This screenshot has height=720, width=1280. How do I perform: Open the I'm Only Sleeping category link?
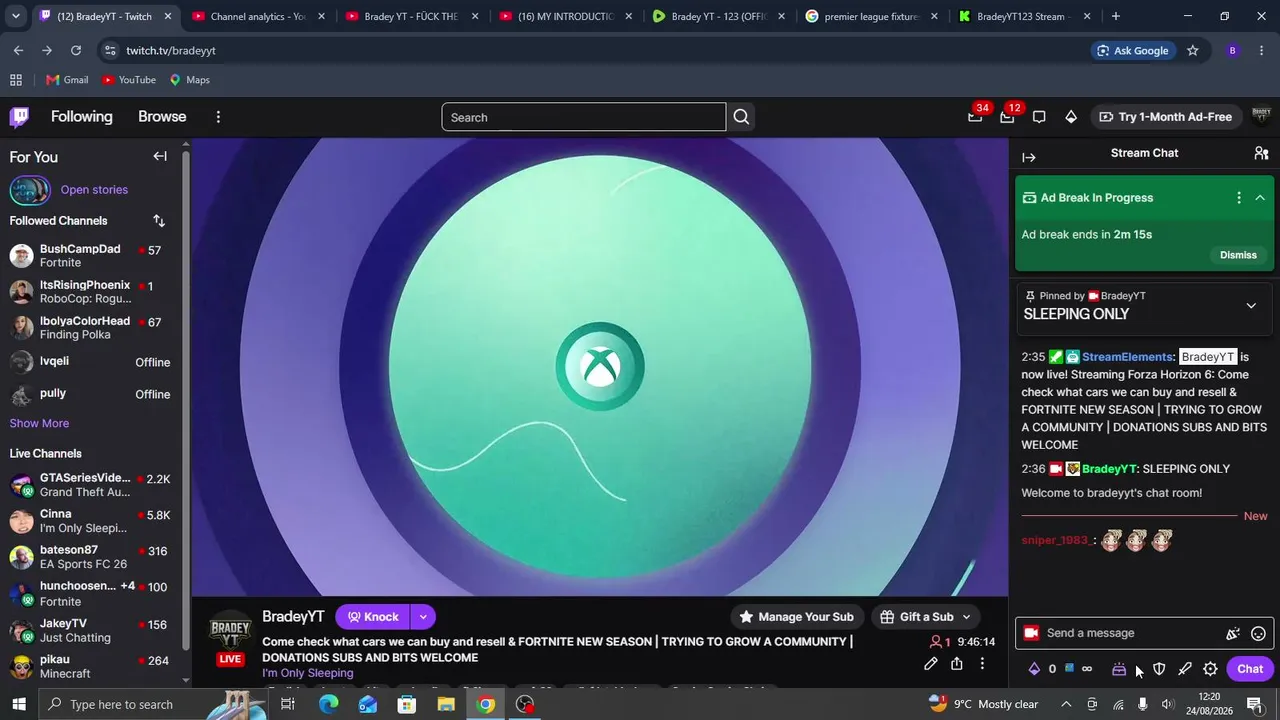[x=308, y=673]
